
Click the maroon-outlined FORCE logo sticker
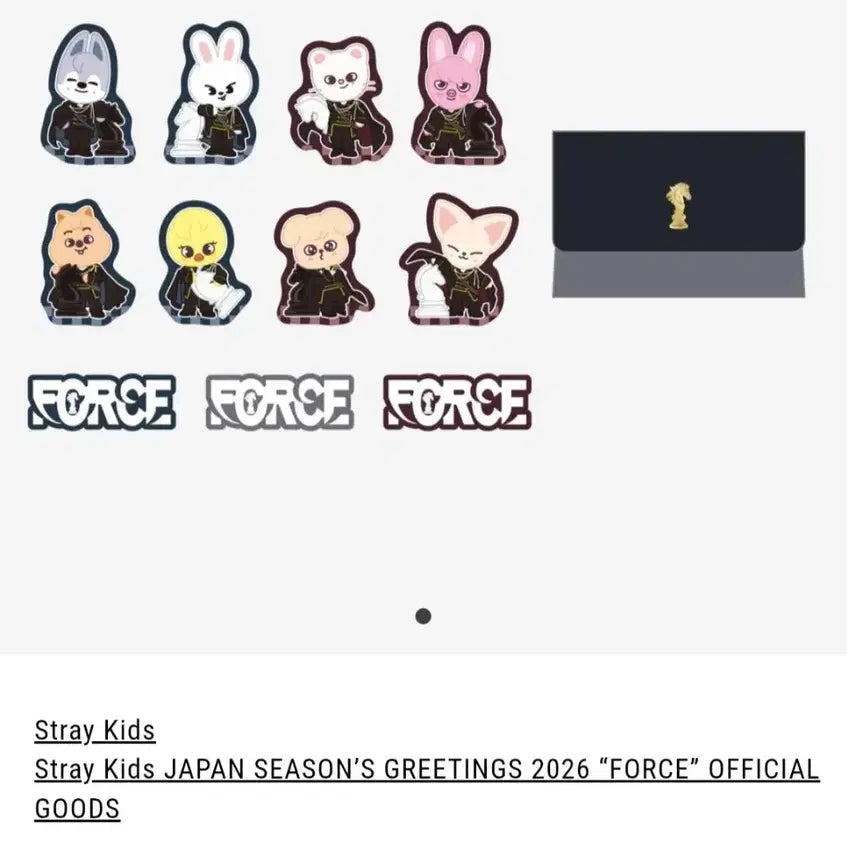(x=457, y=402)
